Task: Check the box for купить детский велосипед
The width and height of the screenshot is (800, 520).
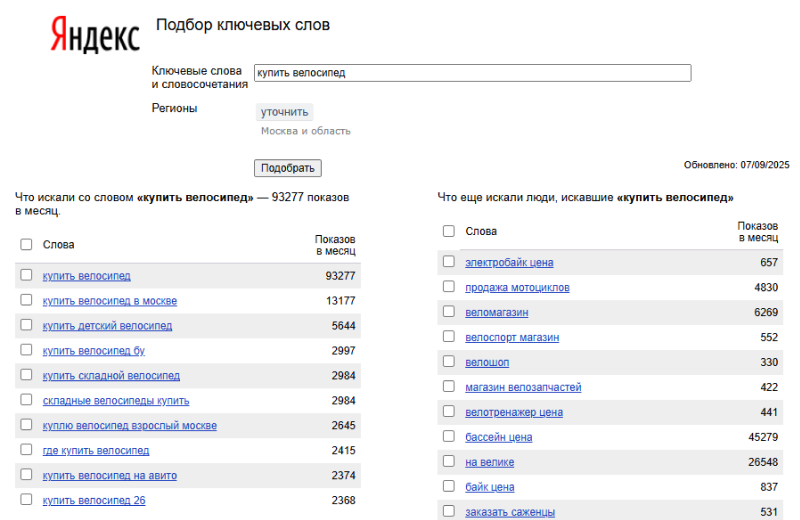Action: pyautogui.click(x=26, y=325)
